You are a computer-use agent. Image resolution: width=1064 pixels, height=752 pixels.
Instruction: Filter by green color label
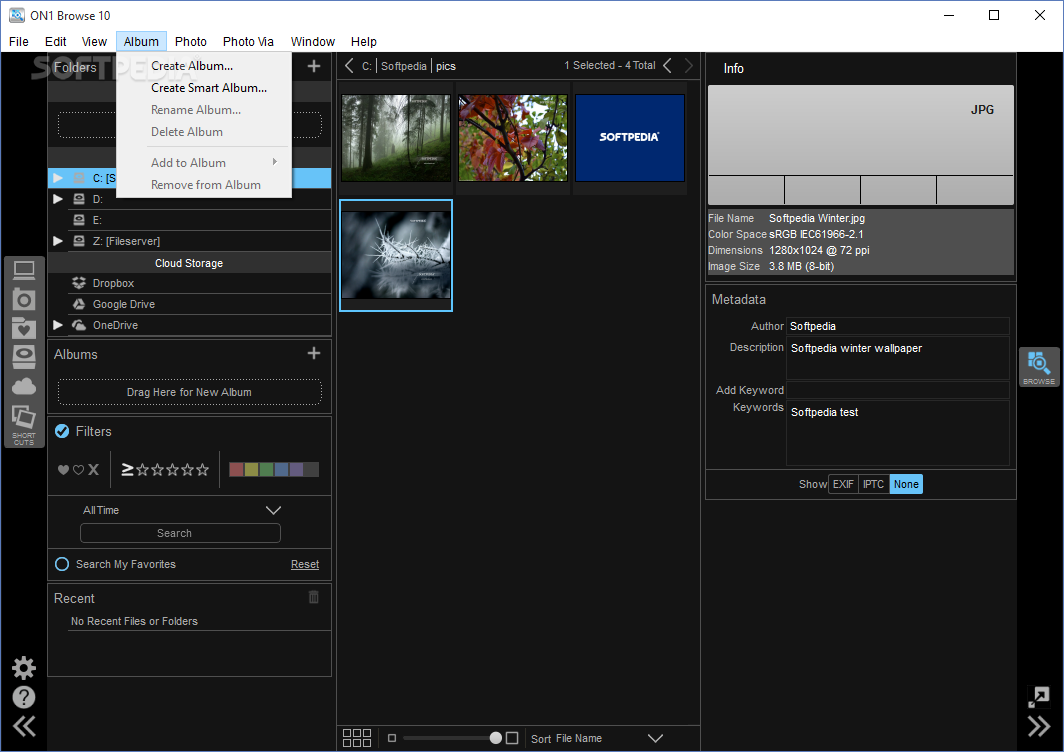click(266, 469)
